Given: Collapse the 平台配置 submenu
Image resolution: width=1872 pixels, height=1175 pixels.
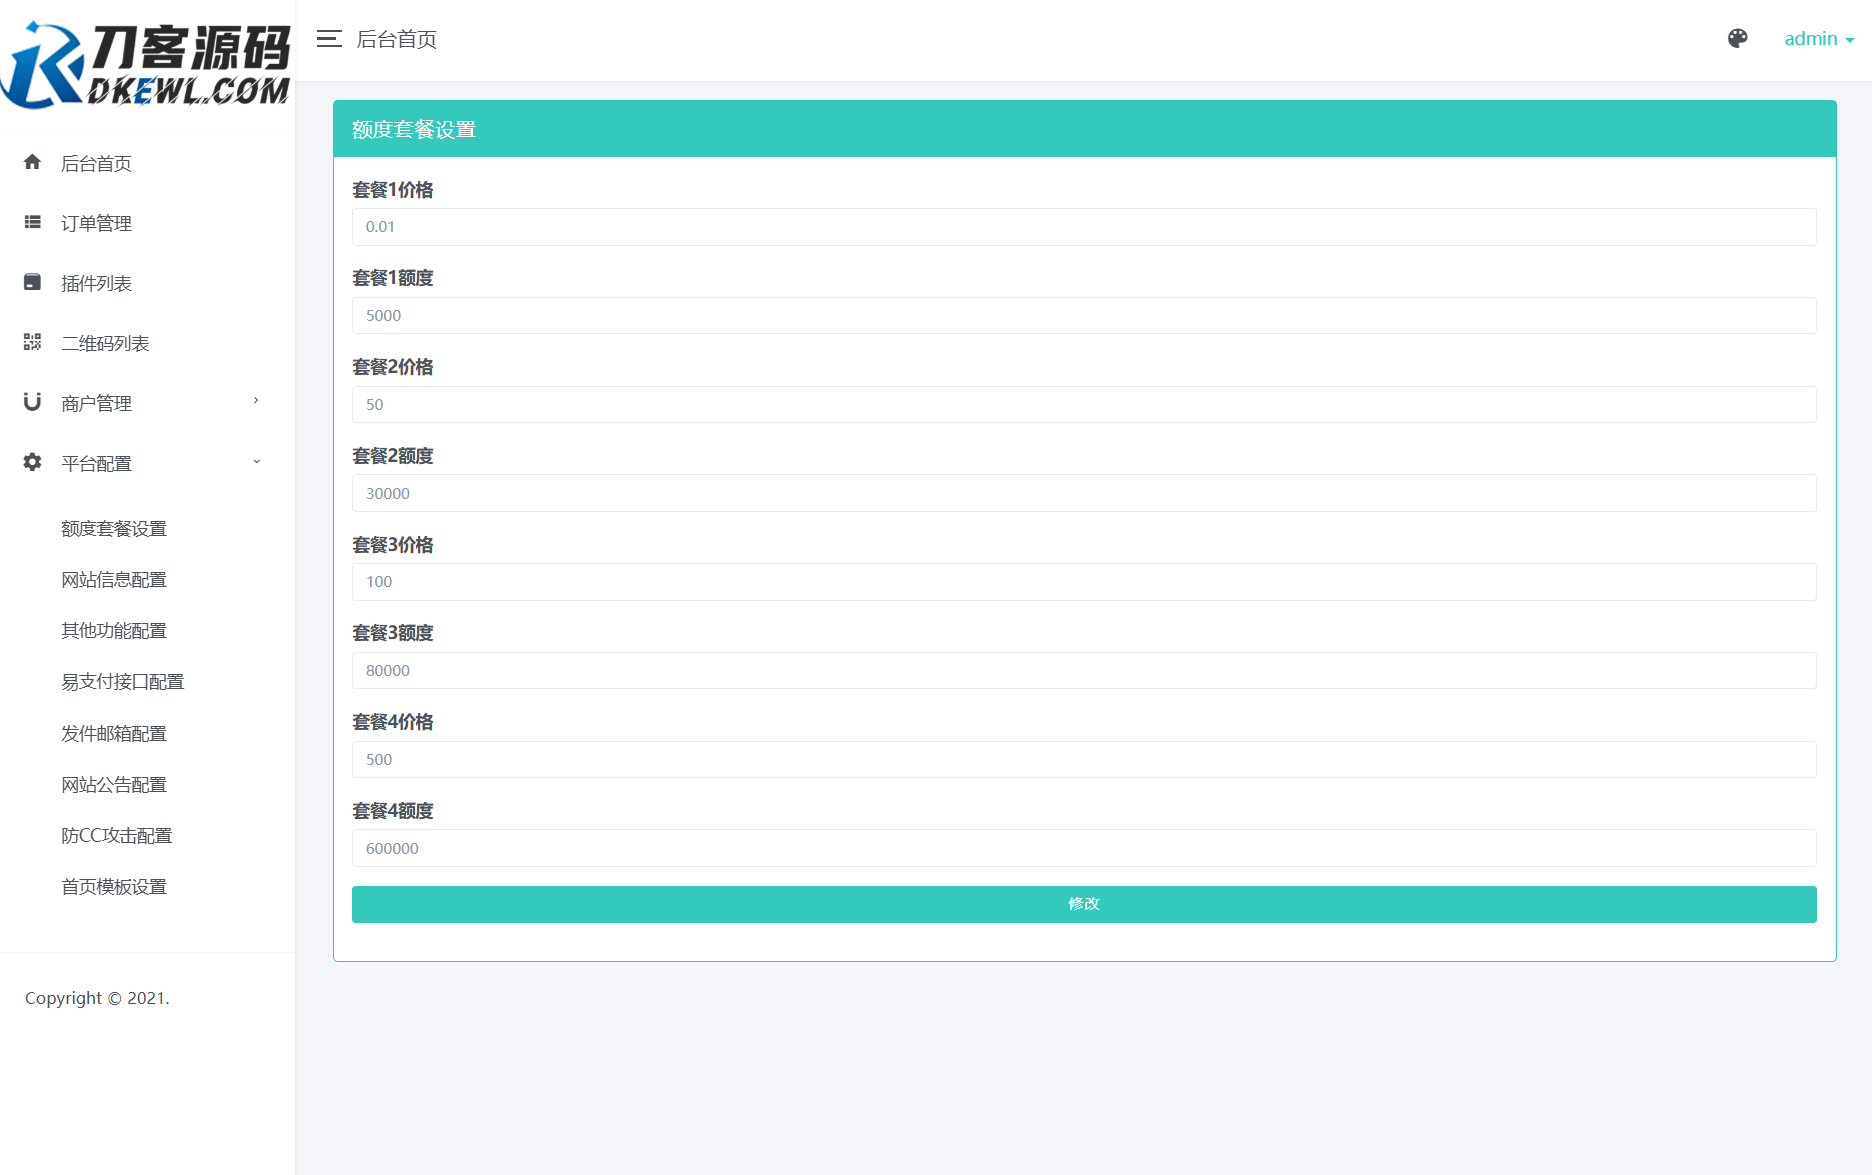Looking at the screenshot, I should click(256, 462).
